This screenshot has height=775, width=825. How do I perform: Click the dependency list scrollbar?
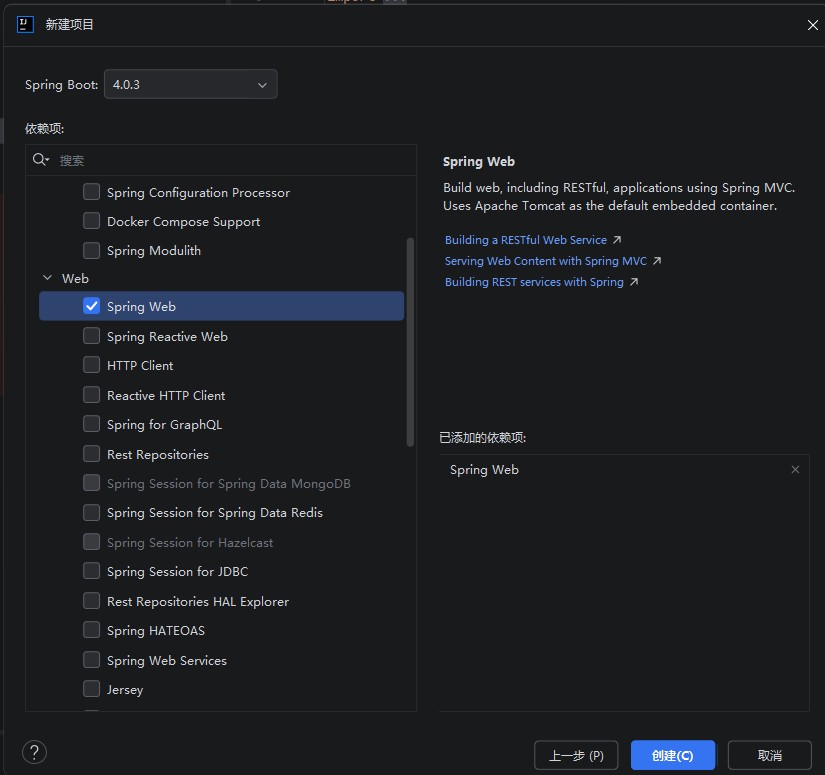coord(410,342)
